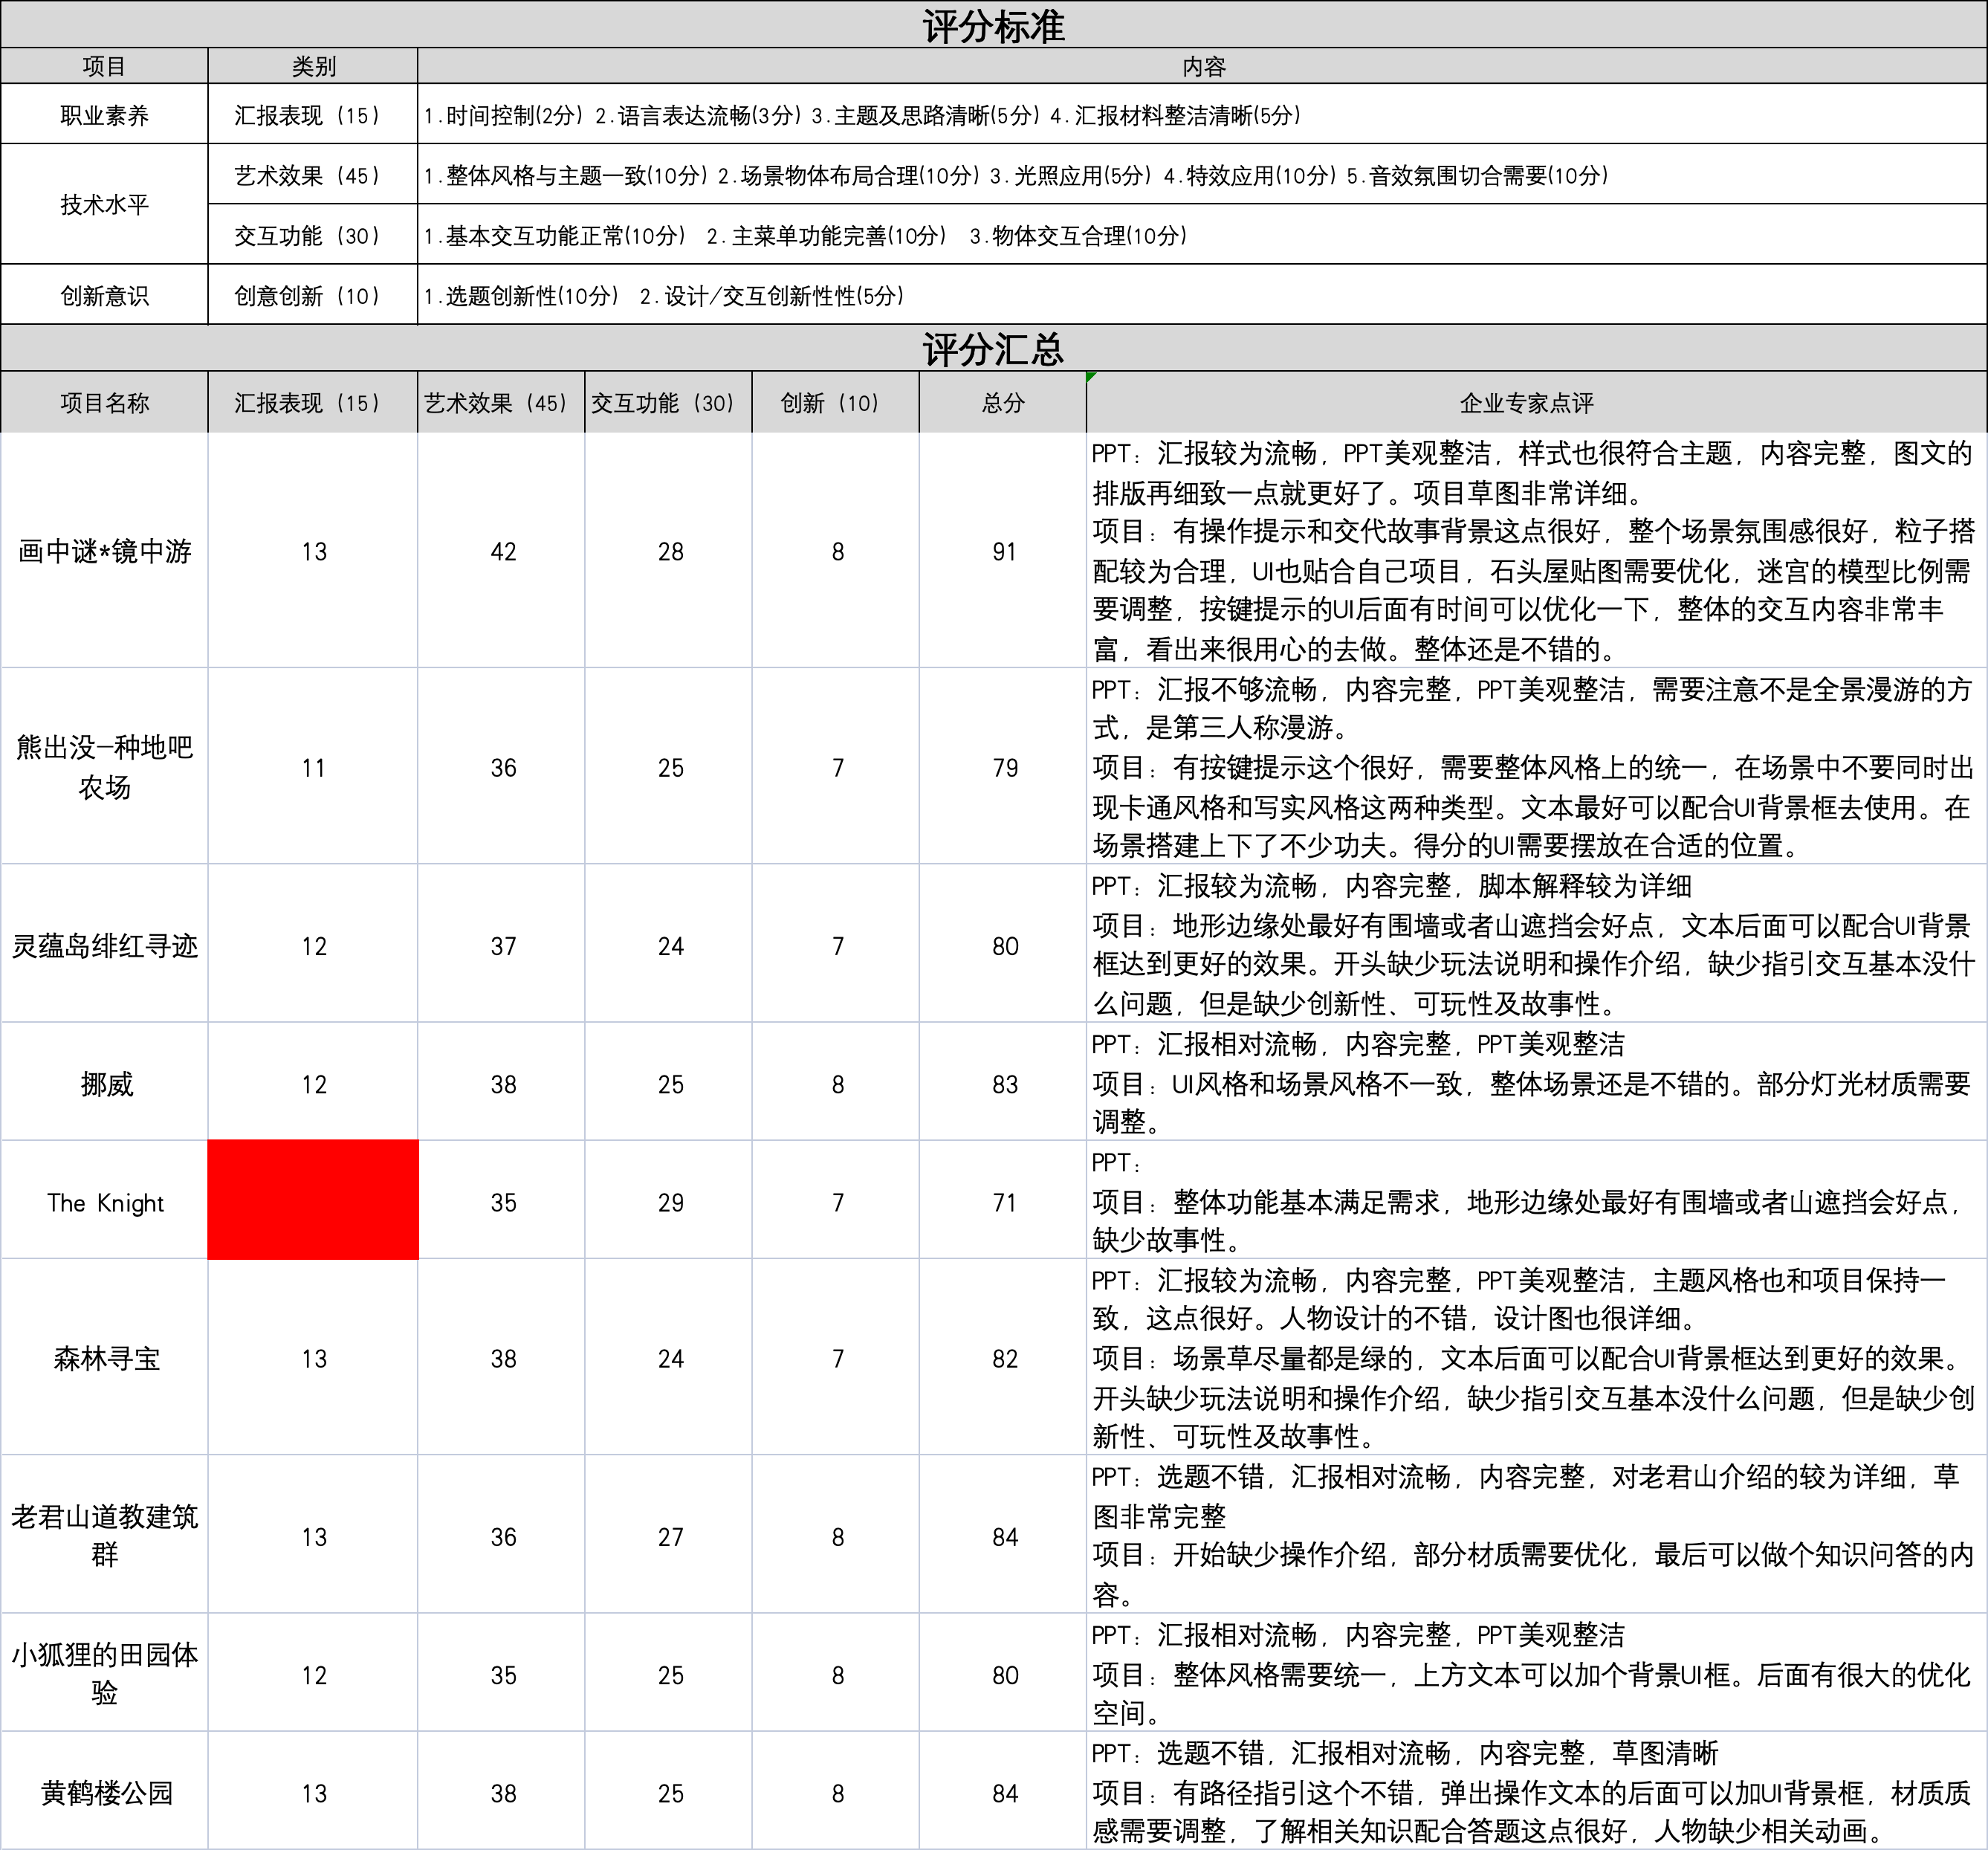Screen dimensions: 1988x1850
Task: Select the 总分 column header
Action: (1003, 403)
